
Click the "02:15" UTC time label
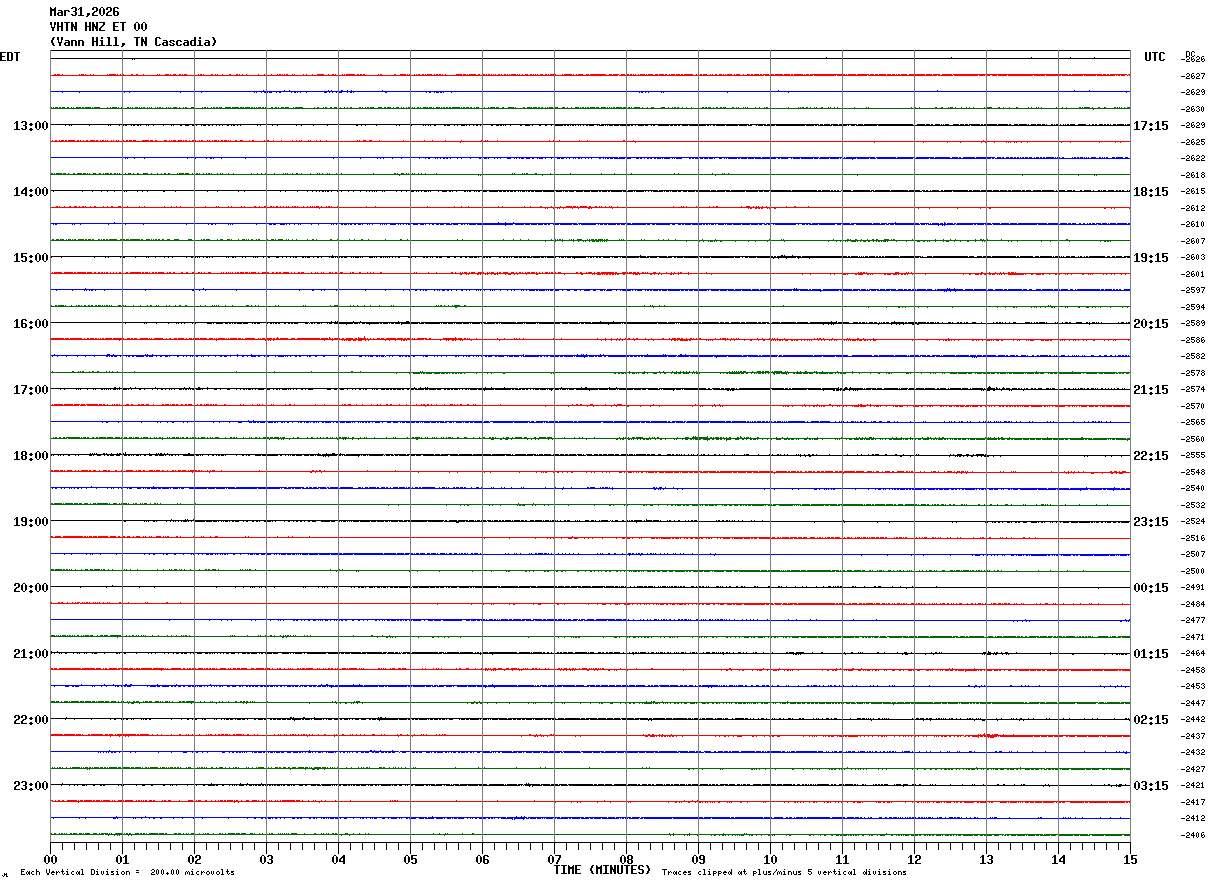point(1151,720)
